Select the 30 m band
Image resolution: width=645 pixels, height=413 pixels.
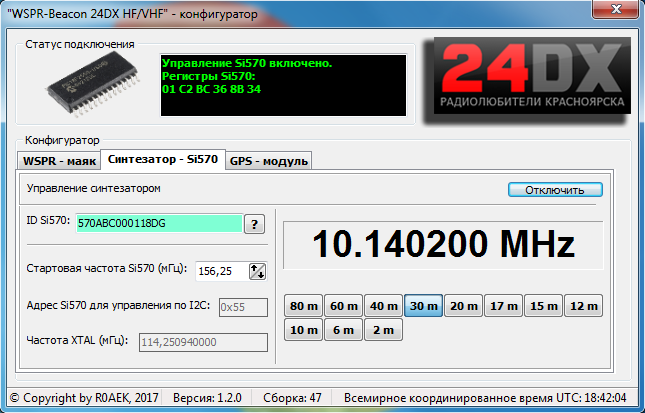(x=424, y=306)
